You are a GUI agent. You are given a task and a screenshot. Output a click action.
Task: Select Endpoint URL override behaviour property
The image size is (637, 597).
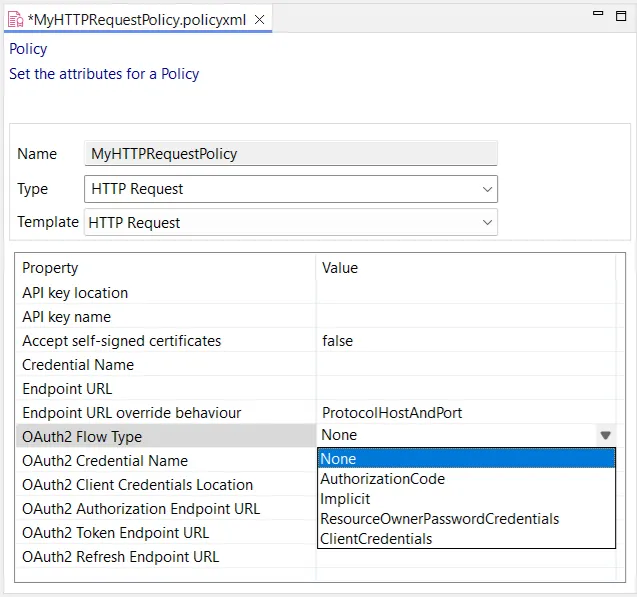pyautogui.click(x=166, y=412)
